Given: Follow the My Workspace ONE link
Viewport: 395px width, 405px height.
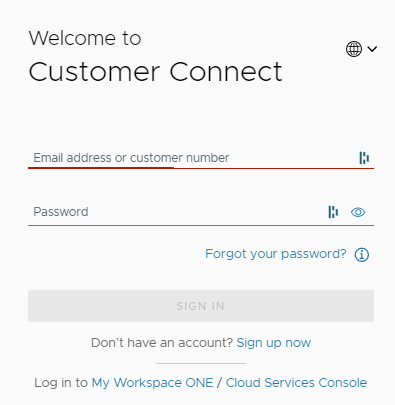Looking at the screenshot, I should [x=152, y=383].
